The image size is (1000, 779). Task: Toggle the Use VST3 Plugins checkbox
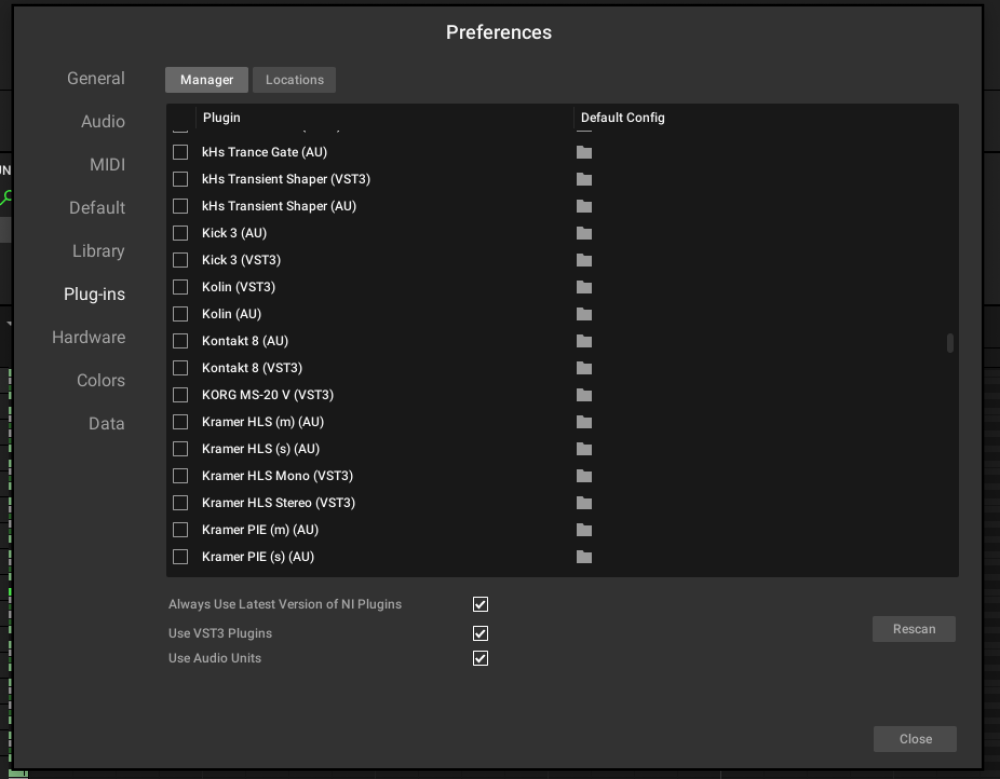pos(480,633)
